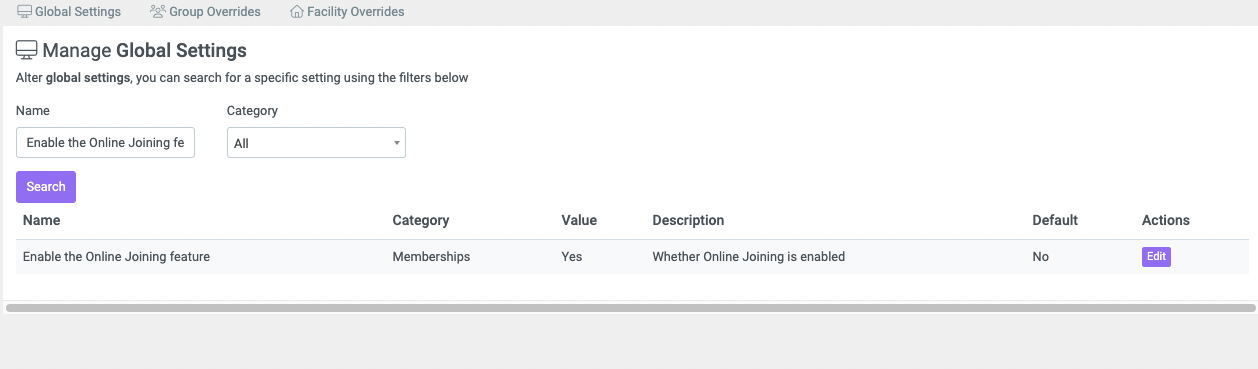Click 'Whether Online Joining is enabled' description
The width and height of the screenshot is (1258, 369).
pos(749,257)
